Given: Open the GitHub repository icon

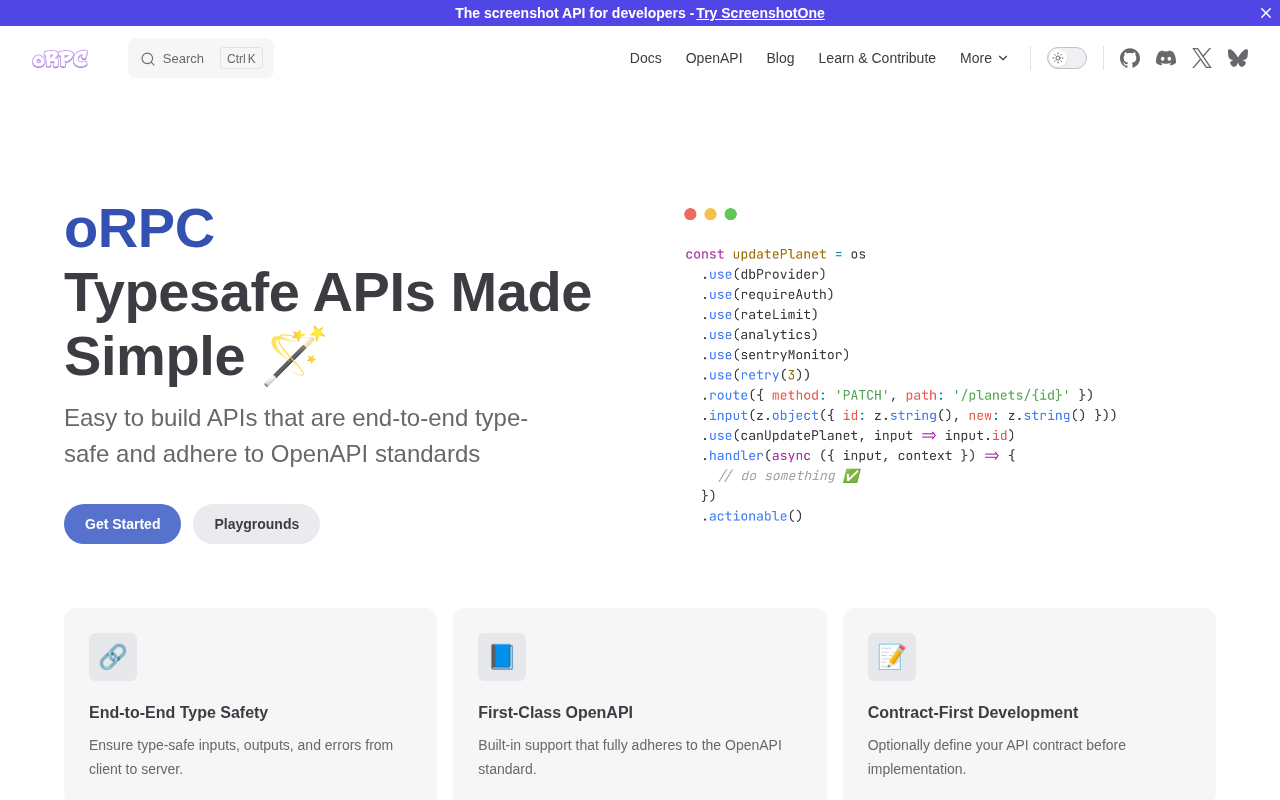Looking at the screenshot, I should point(1130,58).
